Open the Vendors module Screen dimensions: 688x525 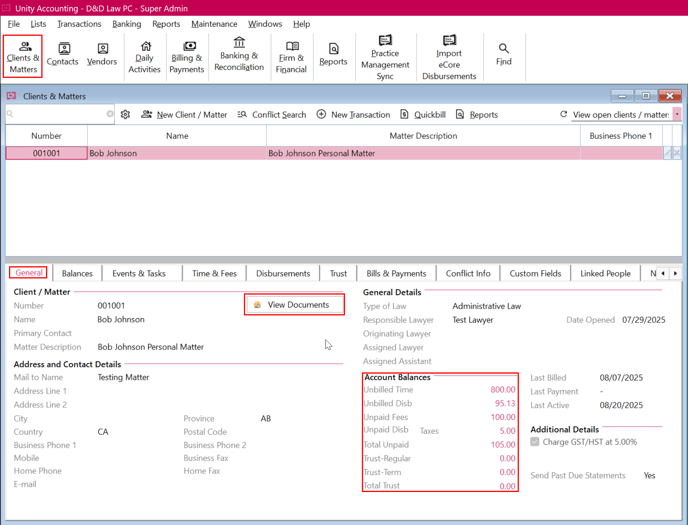click(x=102, y=55)
